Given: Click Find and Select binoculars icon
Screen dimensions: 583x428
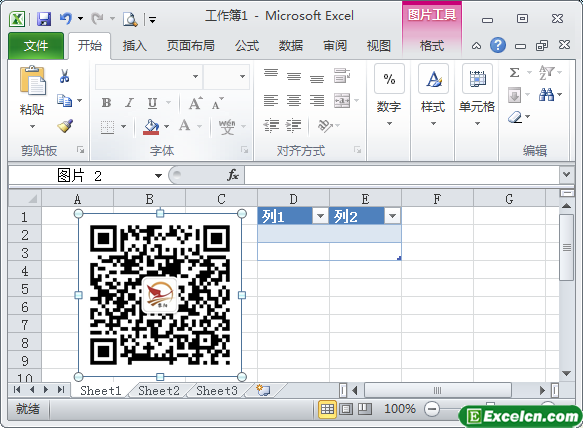Looking at the screenshot, I should [x=547, y=95].
